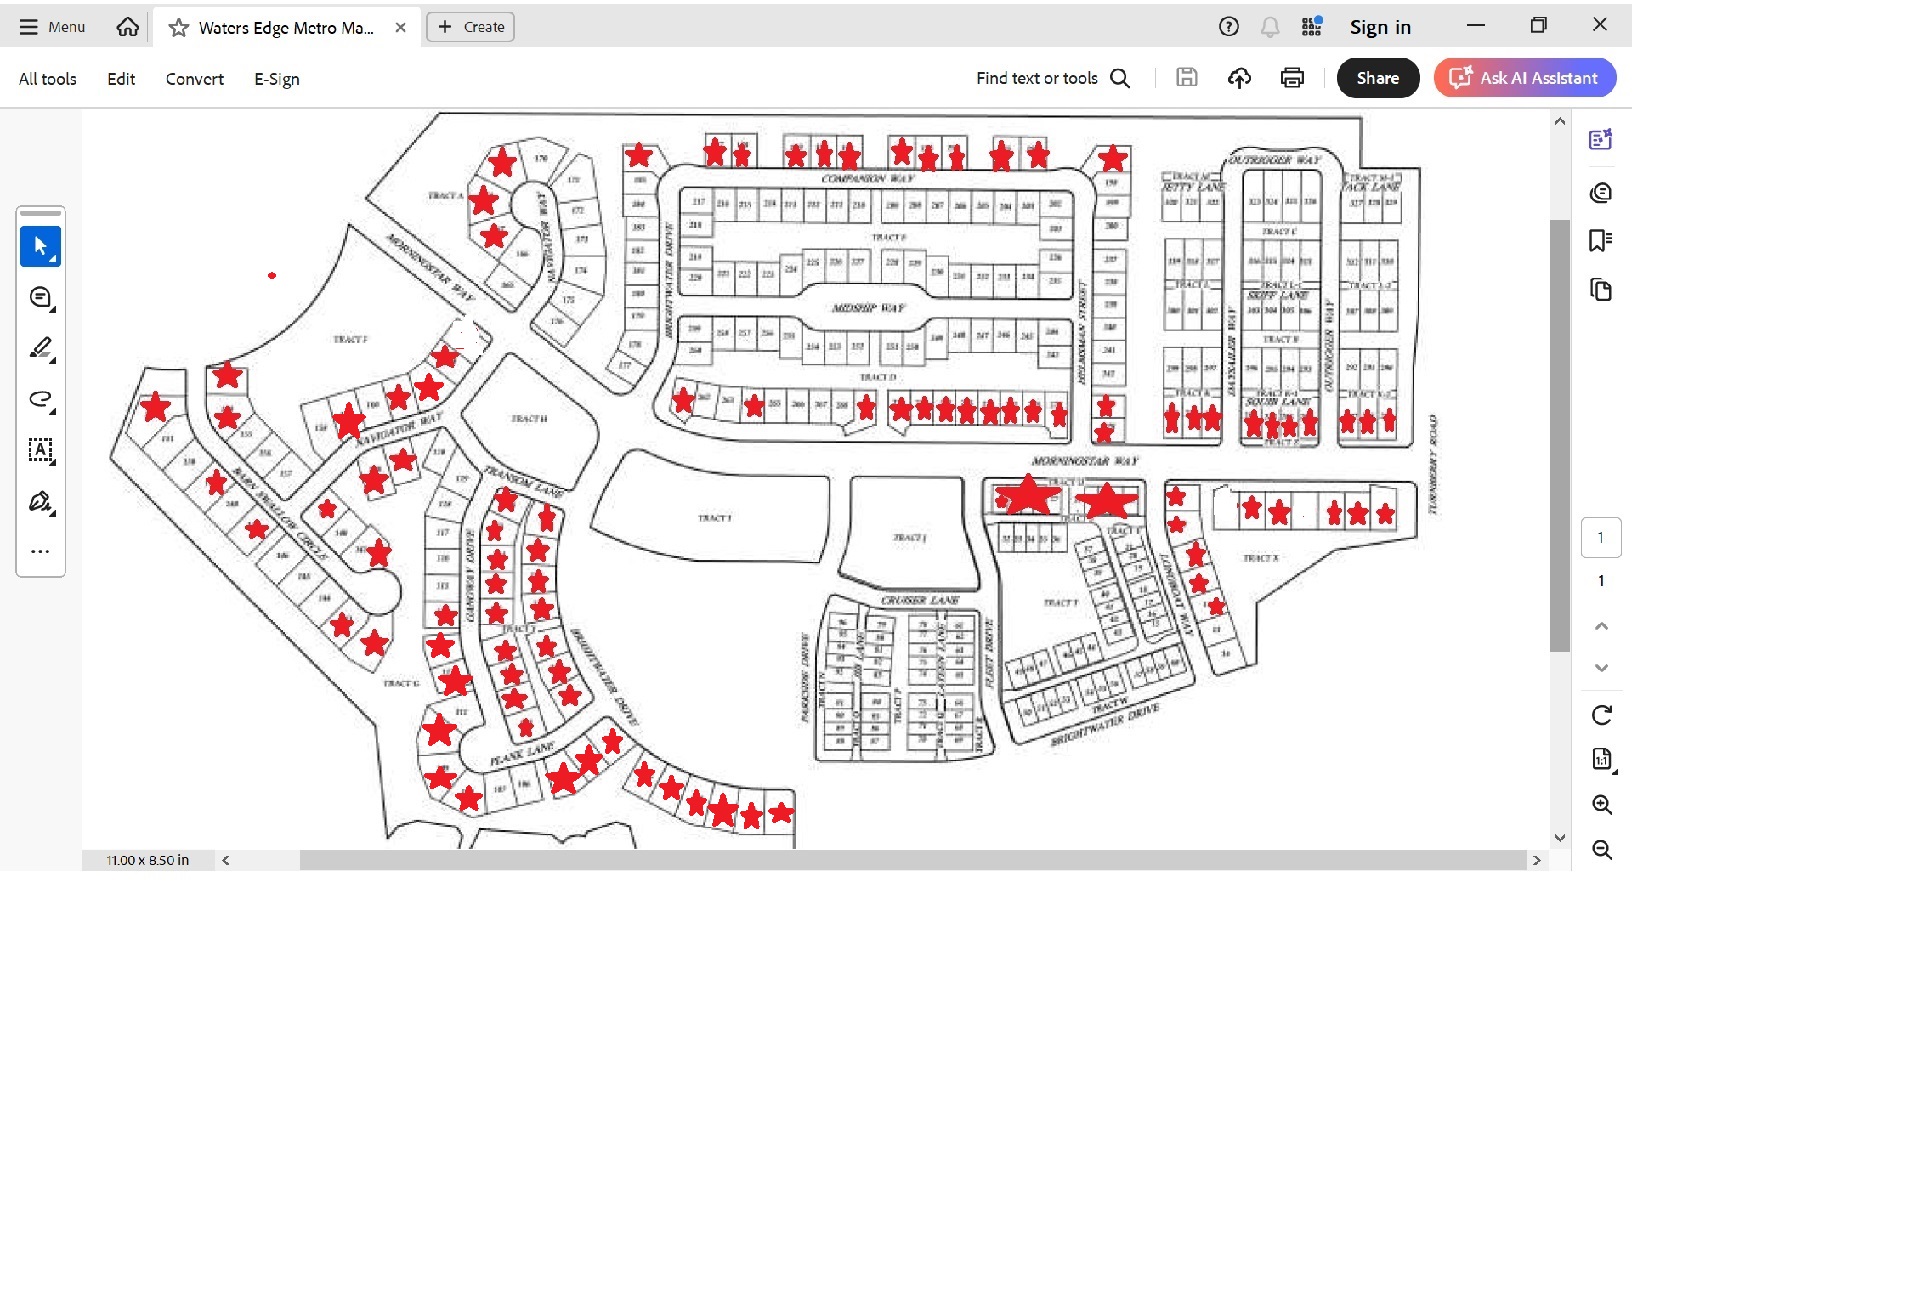Open the main Menu hamburger

(52, 27)
